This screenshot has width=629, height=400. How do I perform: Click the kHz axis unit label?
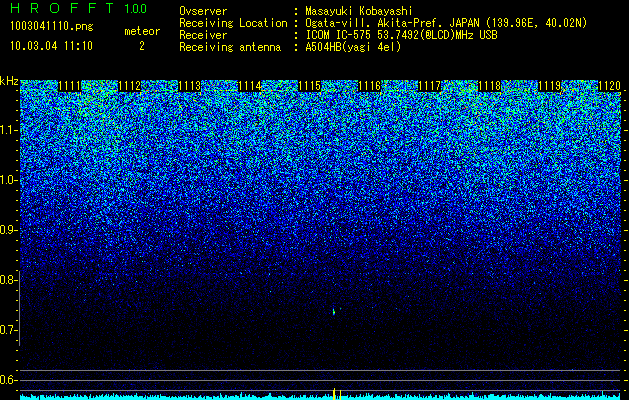[9, 81]
